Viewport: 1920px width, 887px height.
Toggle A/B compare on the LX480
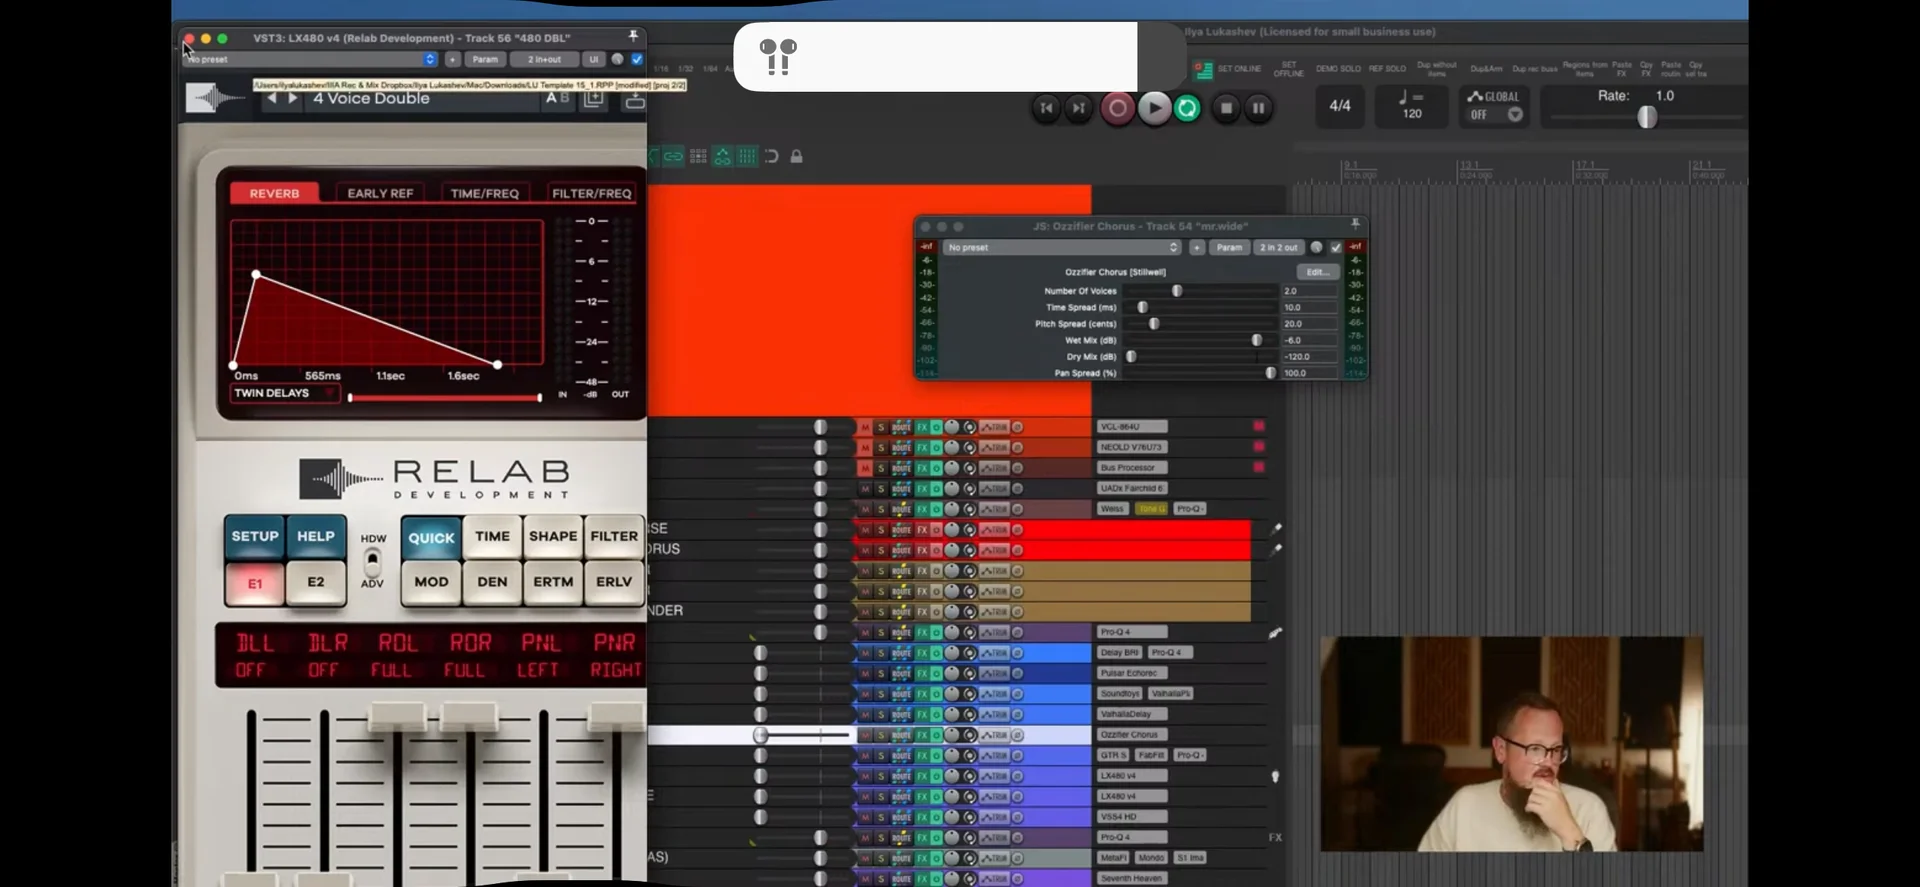pyautogui.click(x=557, y=98)
